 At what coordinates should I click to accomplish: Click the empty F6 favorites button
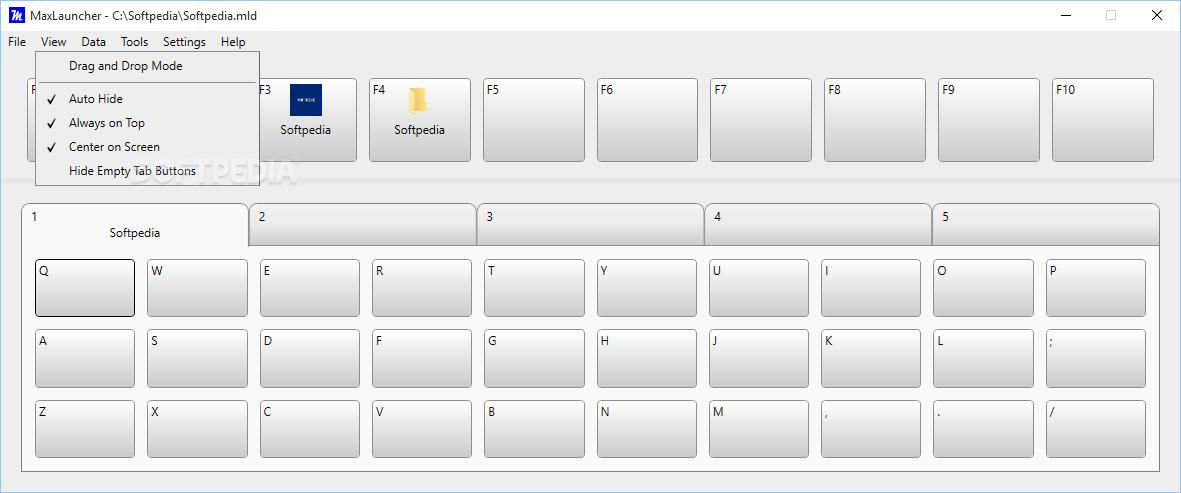pos(648,120)
